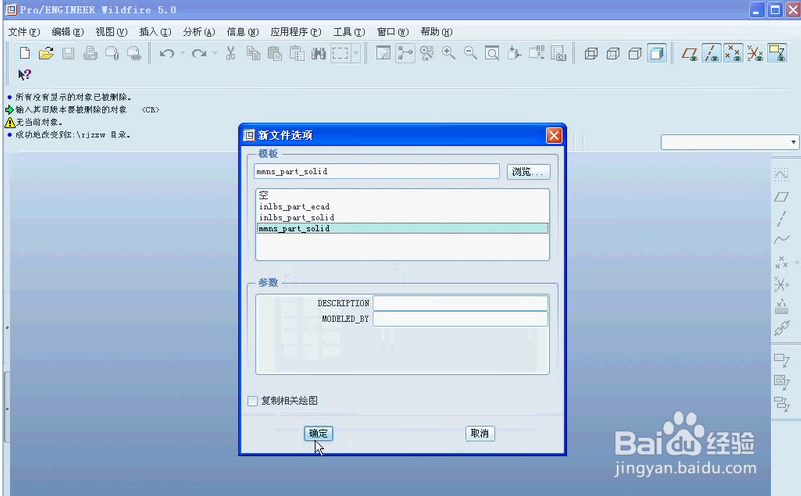Select the inlbs_part_ecad template
The image size is (801, 496).
(403, 206)
